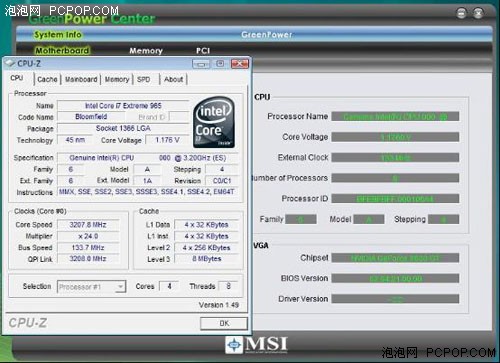Viewport: 500px width, 363px height.
Task: Click the VGA Chipset value field
Action: click(395, 258)
